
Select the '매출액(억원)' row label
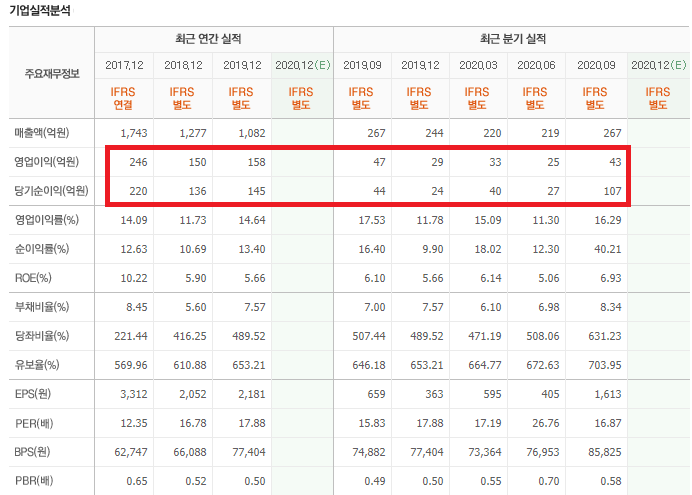point(42,133)
